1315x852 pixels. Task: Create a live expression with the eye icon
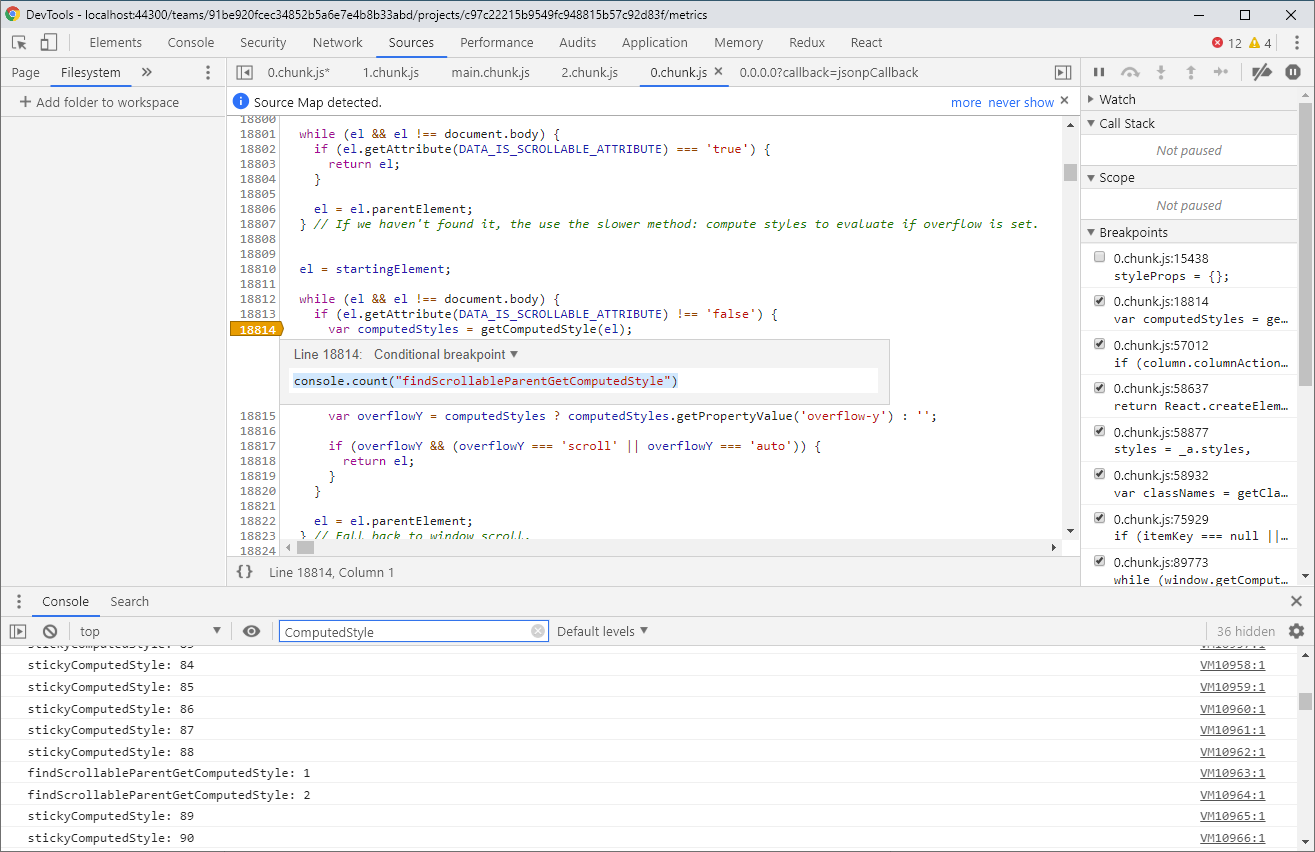(251, 631)
